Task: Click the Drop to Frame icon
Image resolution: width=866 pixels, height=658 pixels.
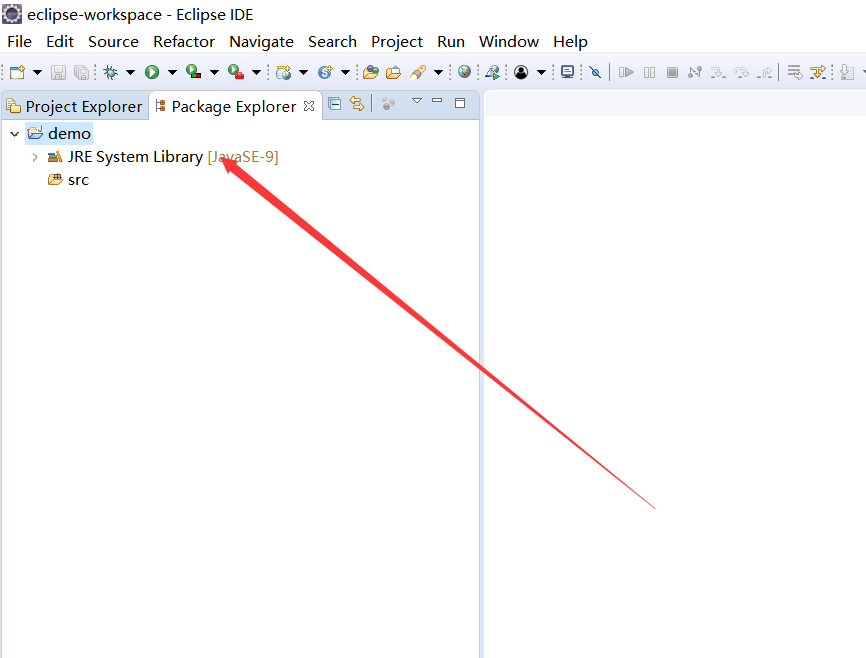Action: pos(795,72)
